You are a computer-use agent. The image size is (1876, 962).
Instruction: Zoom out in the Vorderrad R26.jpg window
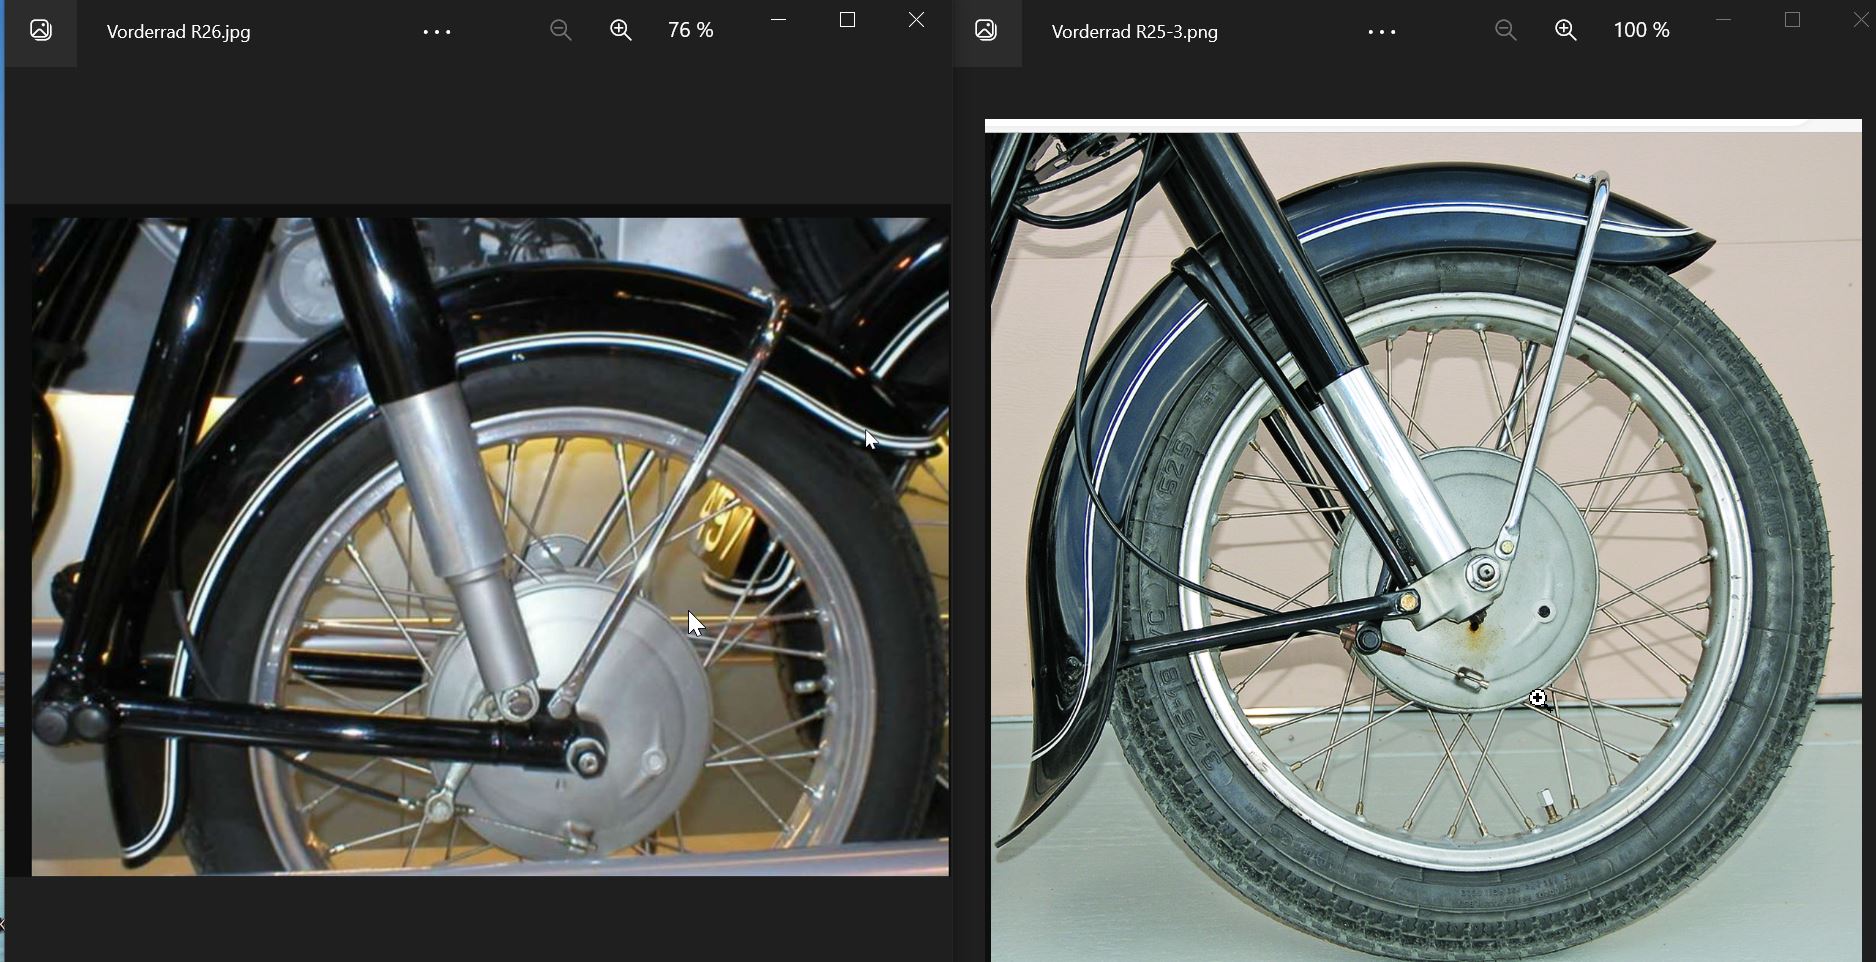[561, 31]
